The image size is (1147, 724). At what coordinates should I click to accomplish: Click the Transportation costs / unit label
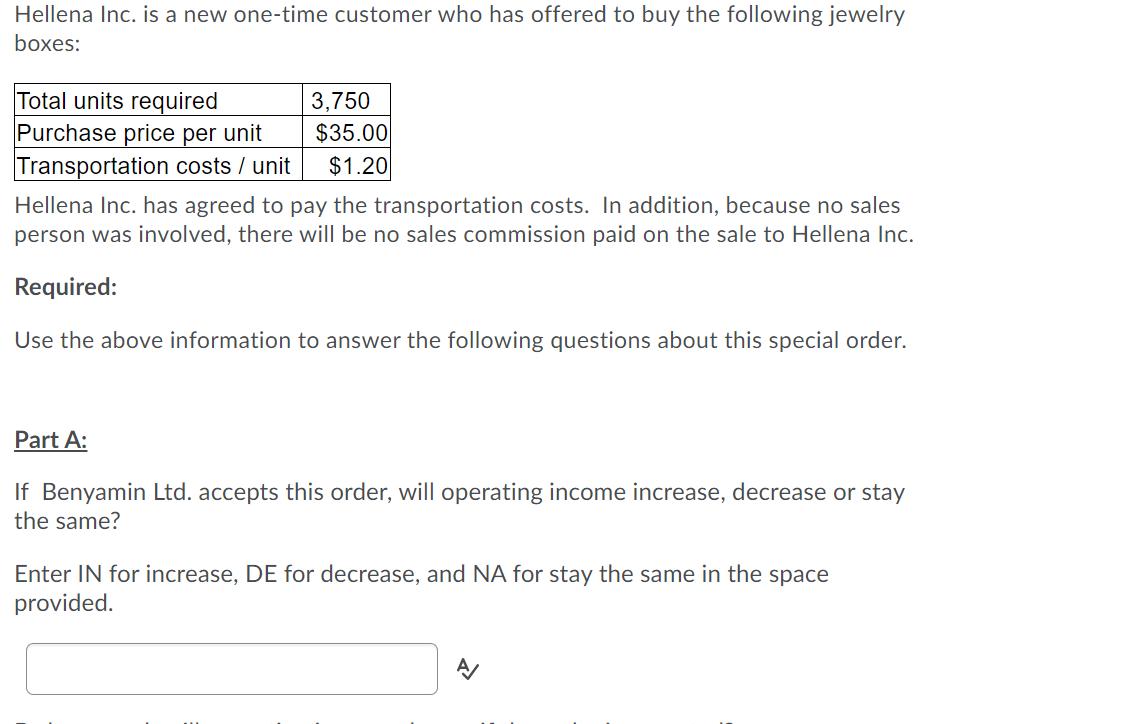pyautogui.click(x=155, y=165)
